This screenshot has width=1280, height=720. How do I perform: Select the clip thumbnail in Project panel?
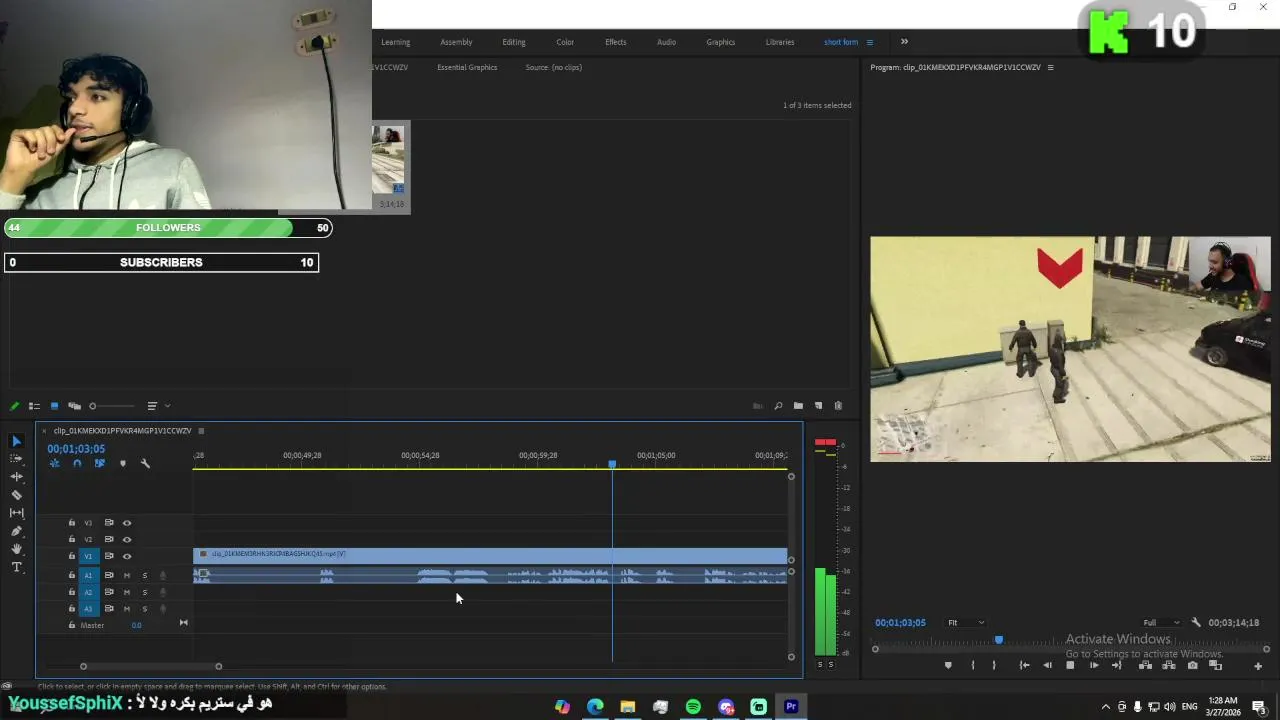coord(388,160)
